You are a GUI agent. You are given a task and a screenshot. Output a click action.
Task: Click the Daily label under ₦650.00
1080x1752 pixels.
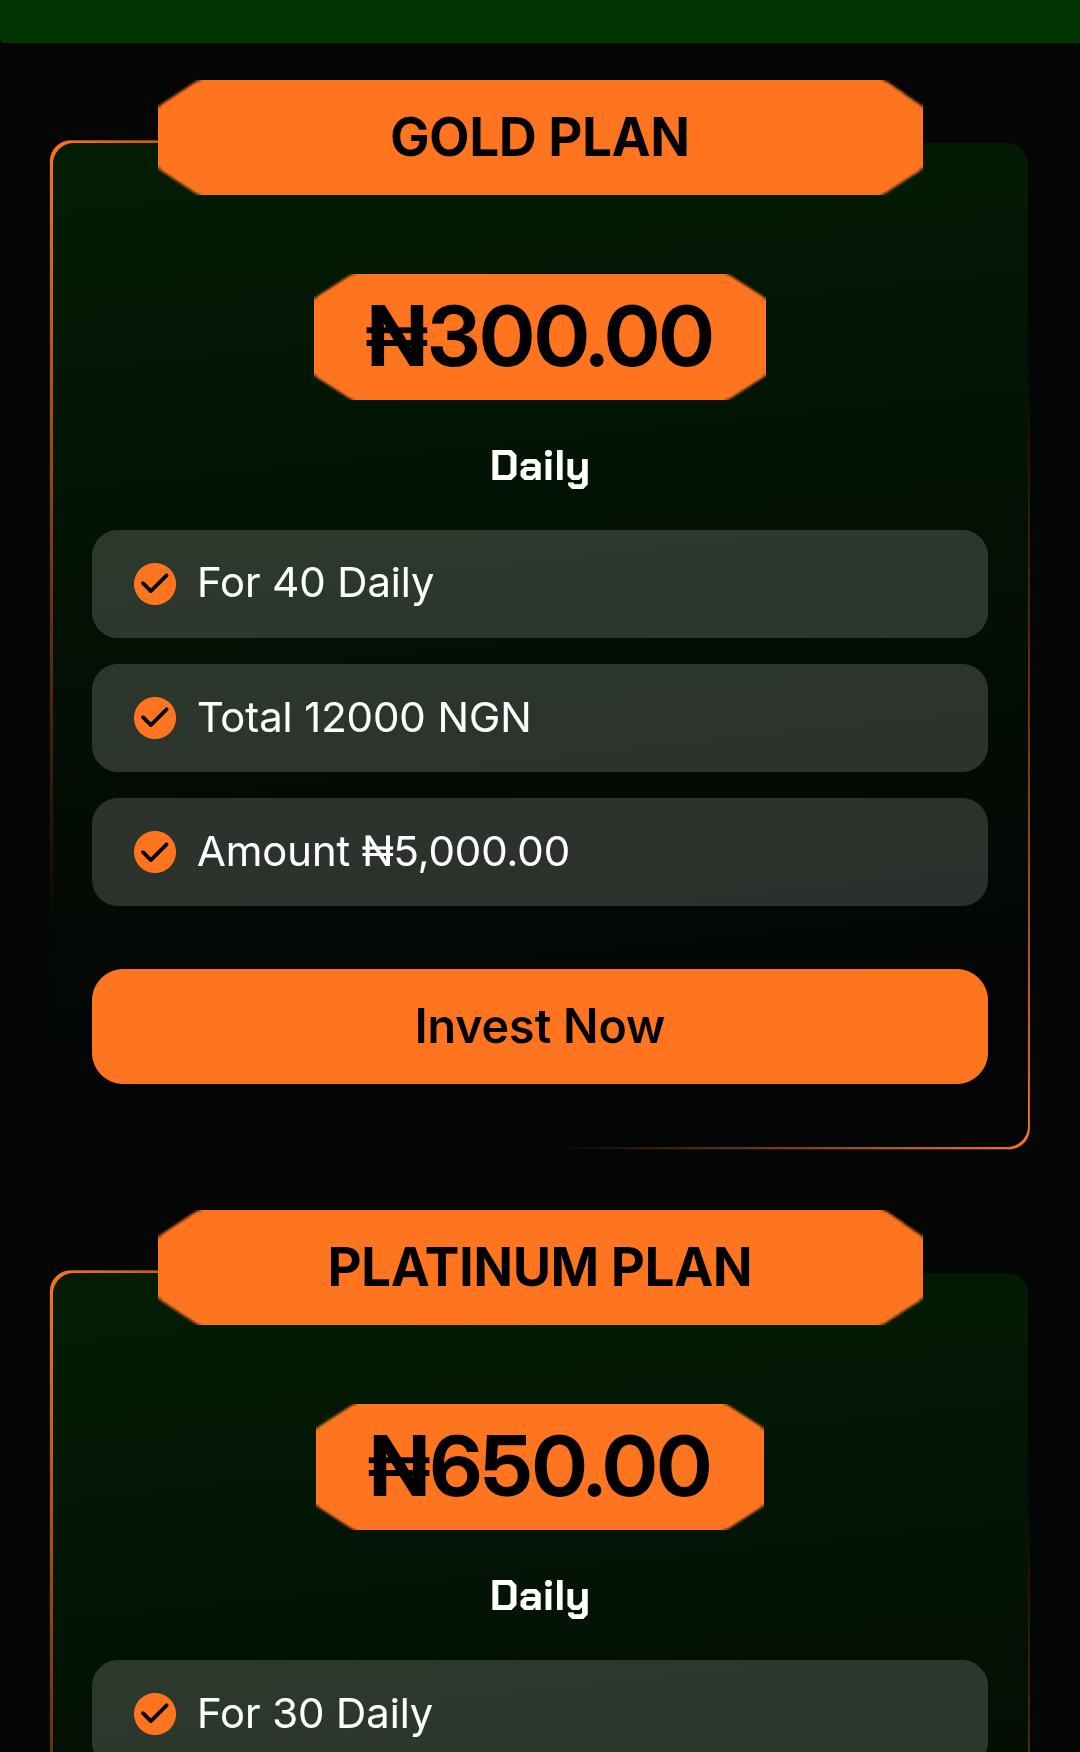click(540, 1596)
